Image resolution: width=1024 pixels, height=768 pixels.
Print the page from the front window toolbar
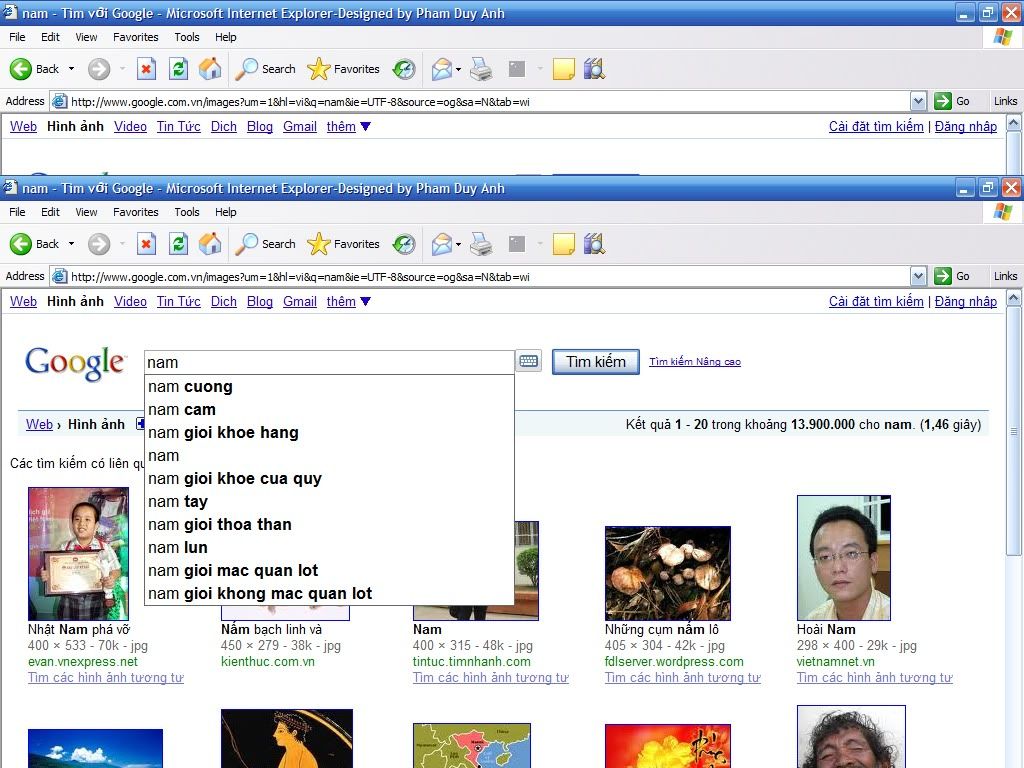tap(481, 244)
